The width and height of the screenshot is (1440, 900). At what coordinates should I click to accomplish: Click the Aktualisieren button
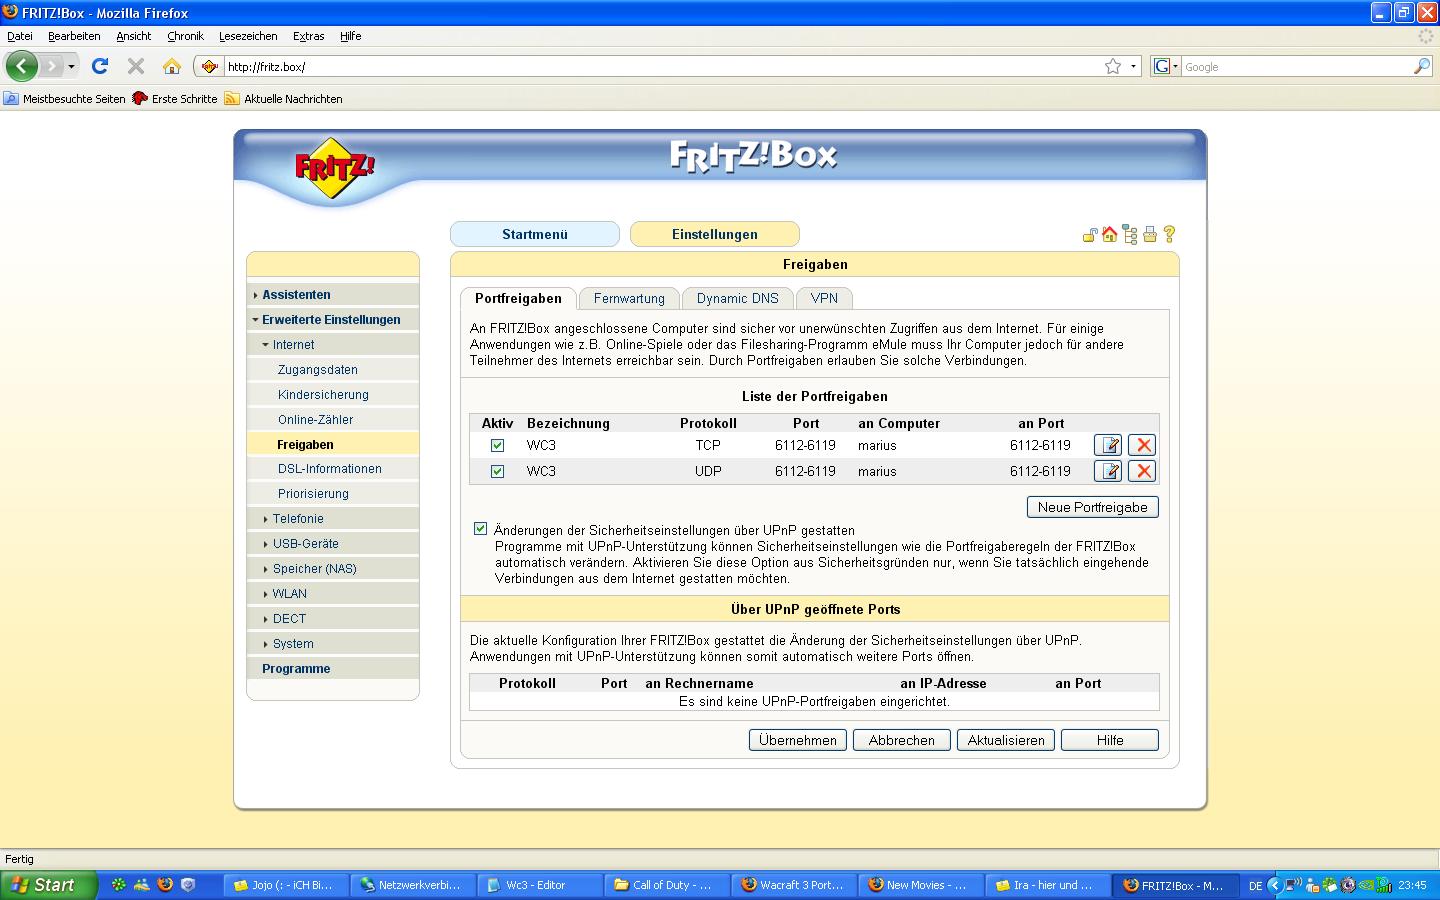coord(1006,740)
